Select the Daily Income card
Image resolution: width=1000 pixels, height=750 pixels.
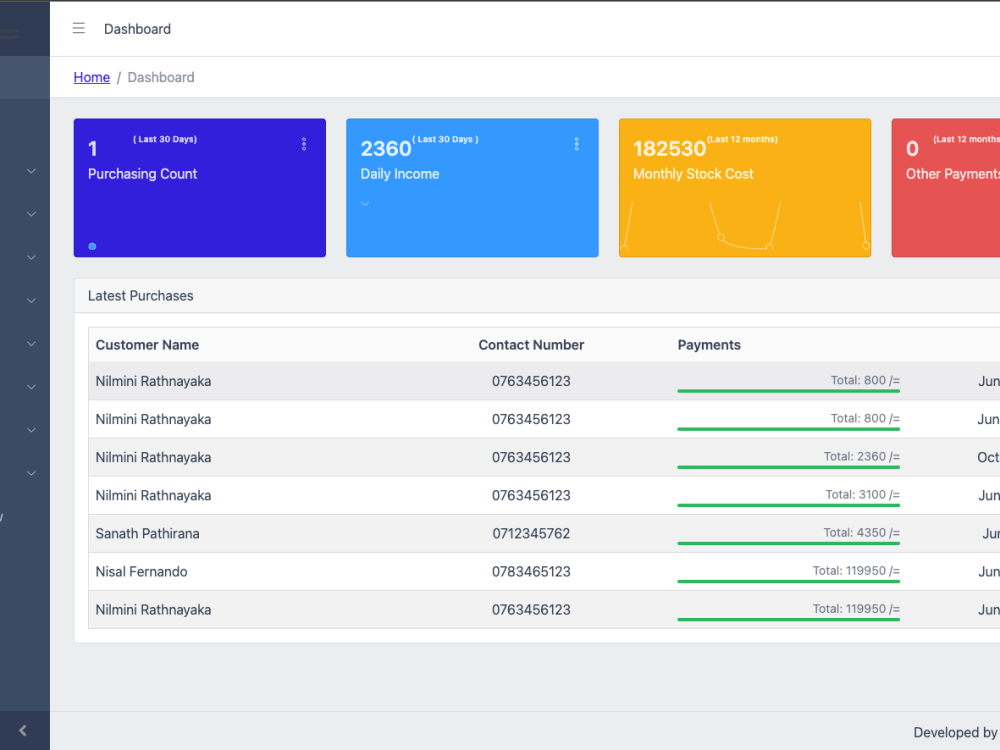click(x=472, y=188)
